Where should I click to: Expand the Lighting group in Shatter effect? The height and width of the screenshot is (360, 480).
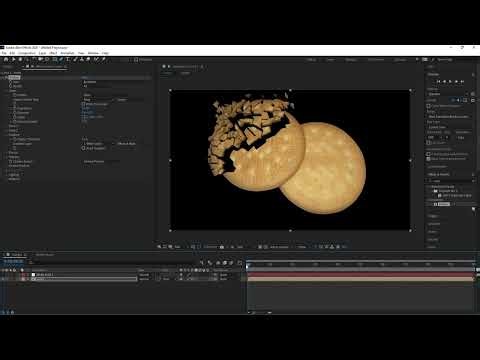(7, 175)
